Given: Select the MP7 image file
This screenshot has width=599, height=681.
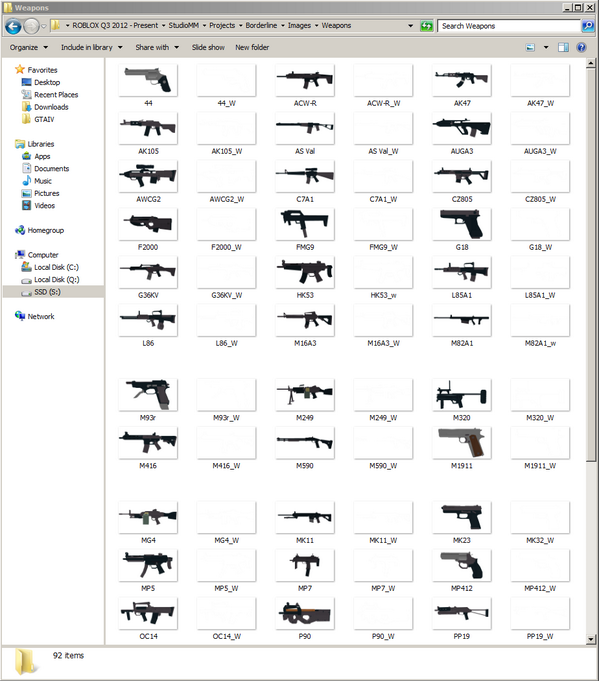Looking at the screenshot, I should point(305,565).
